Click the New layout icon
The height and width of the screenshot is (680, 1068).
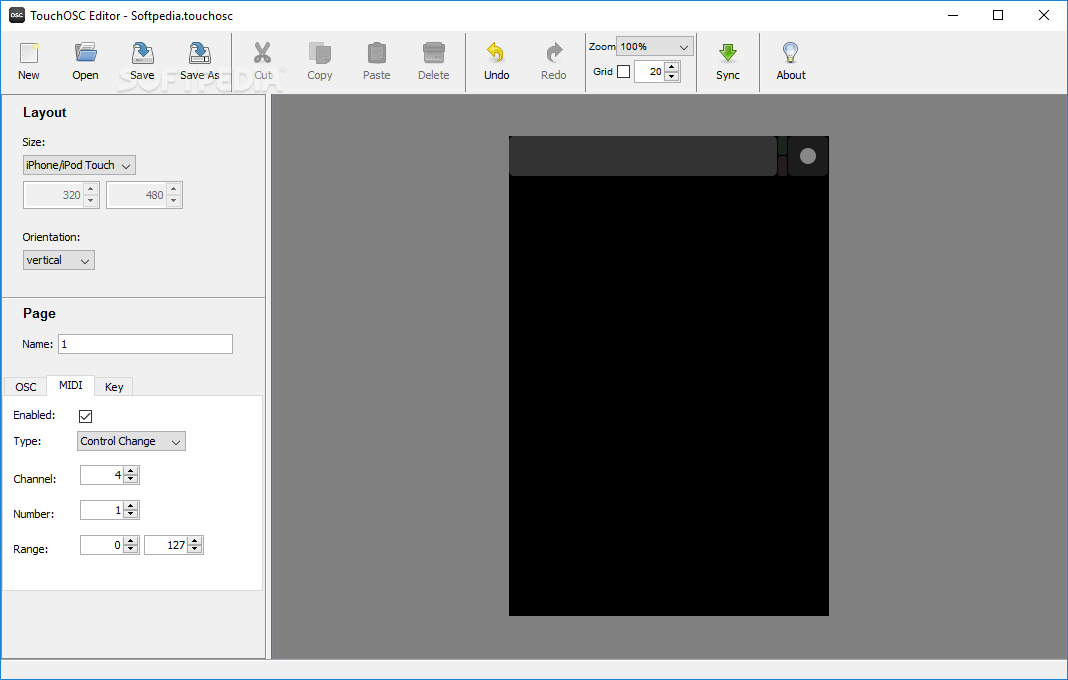click(29, 54)
